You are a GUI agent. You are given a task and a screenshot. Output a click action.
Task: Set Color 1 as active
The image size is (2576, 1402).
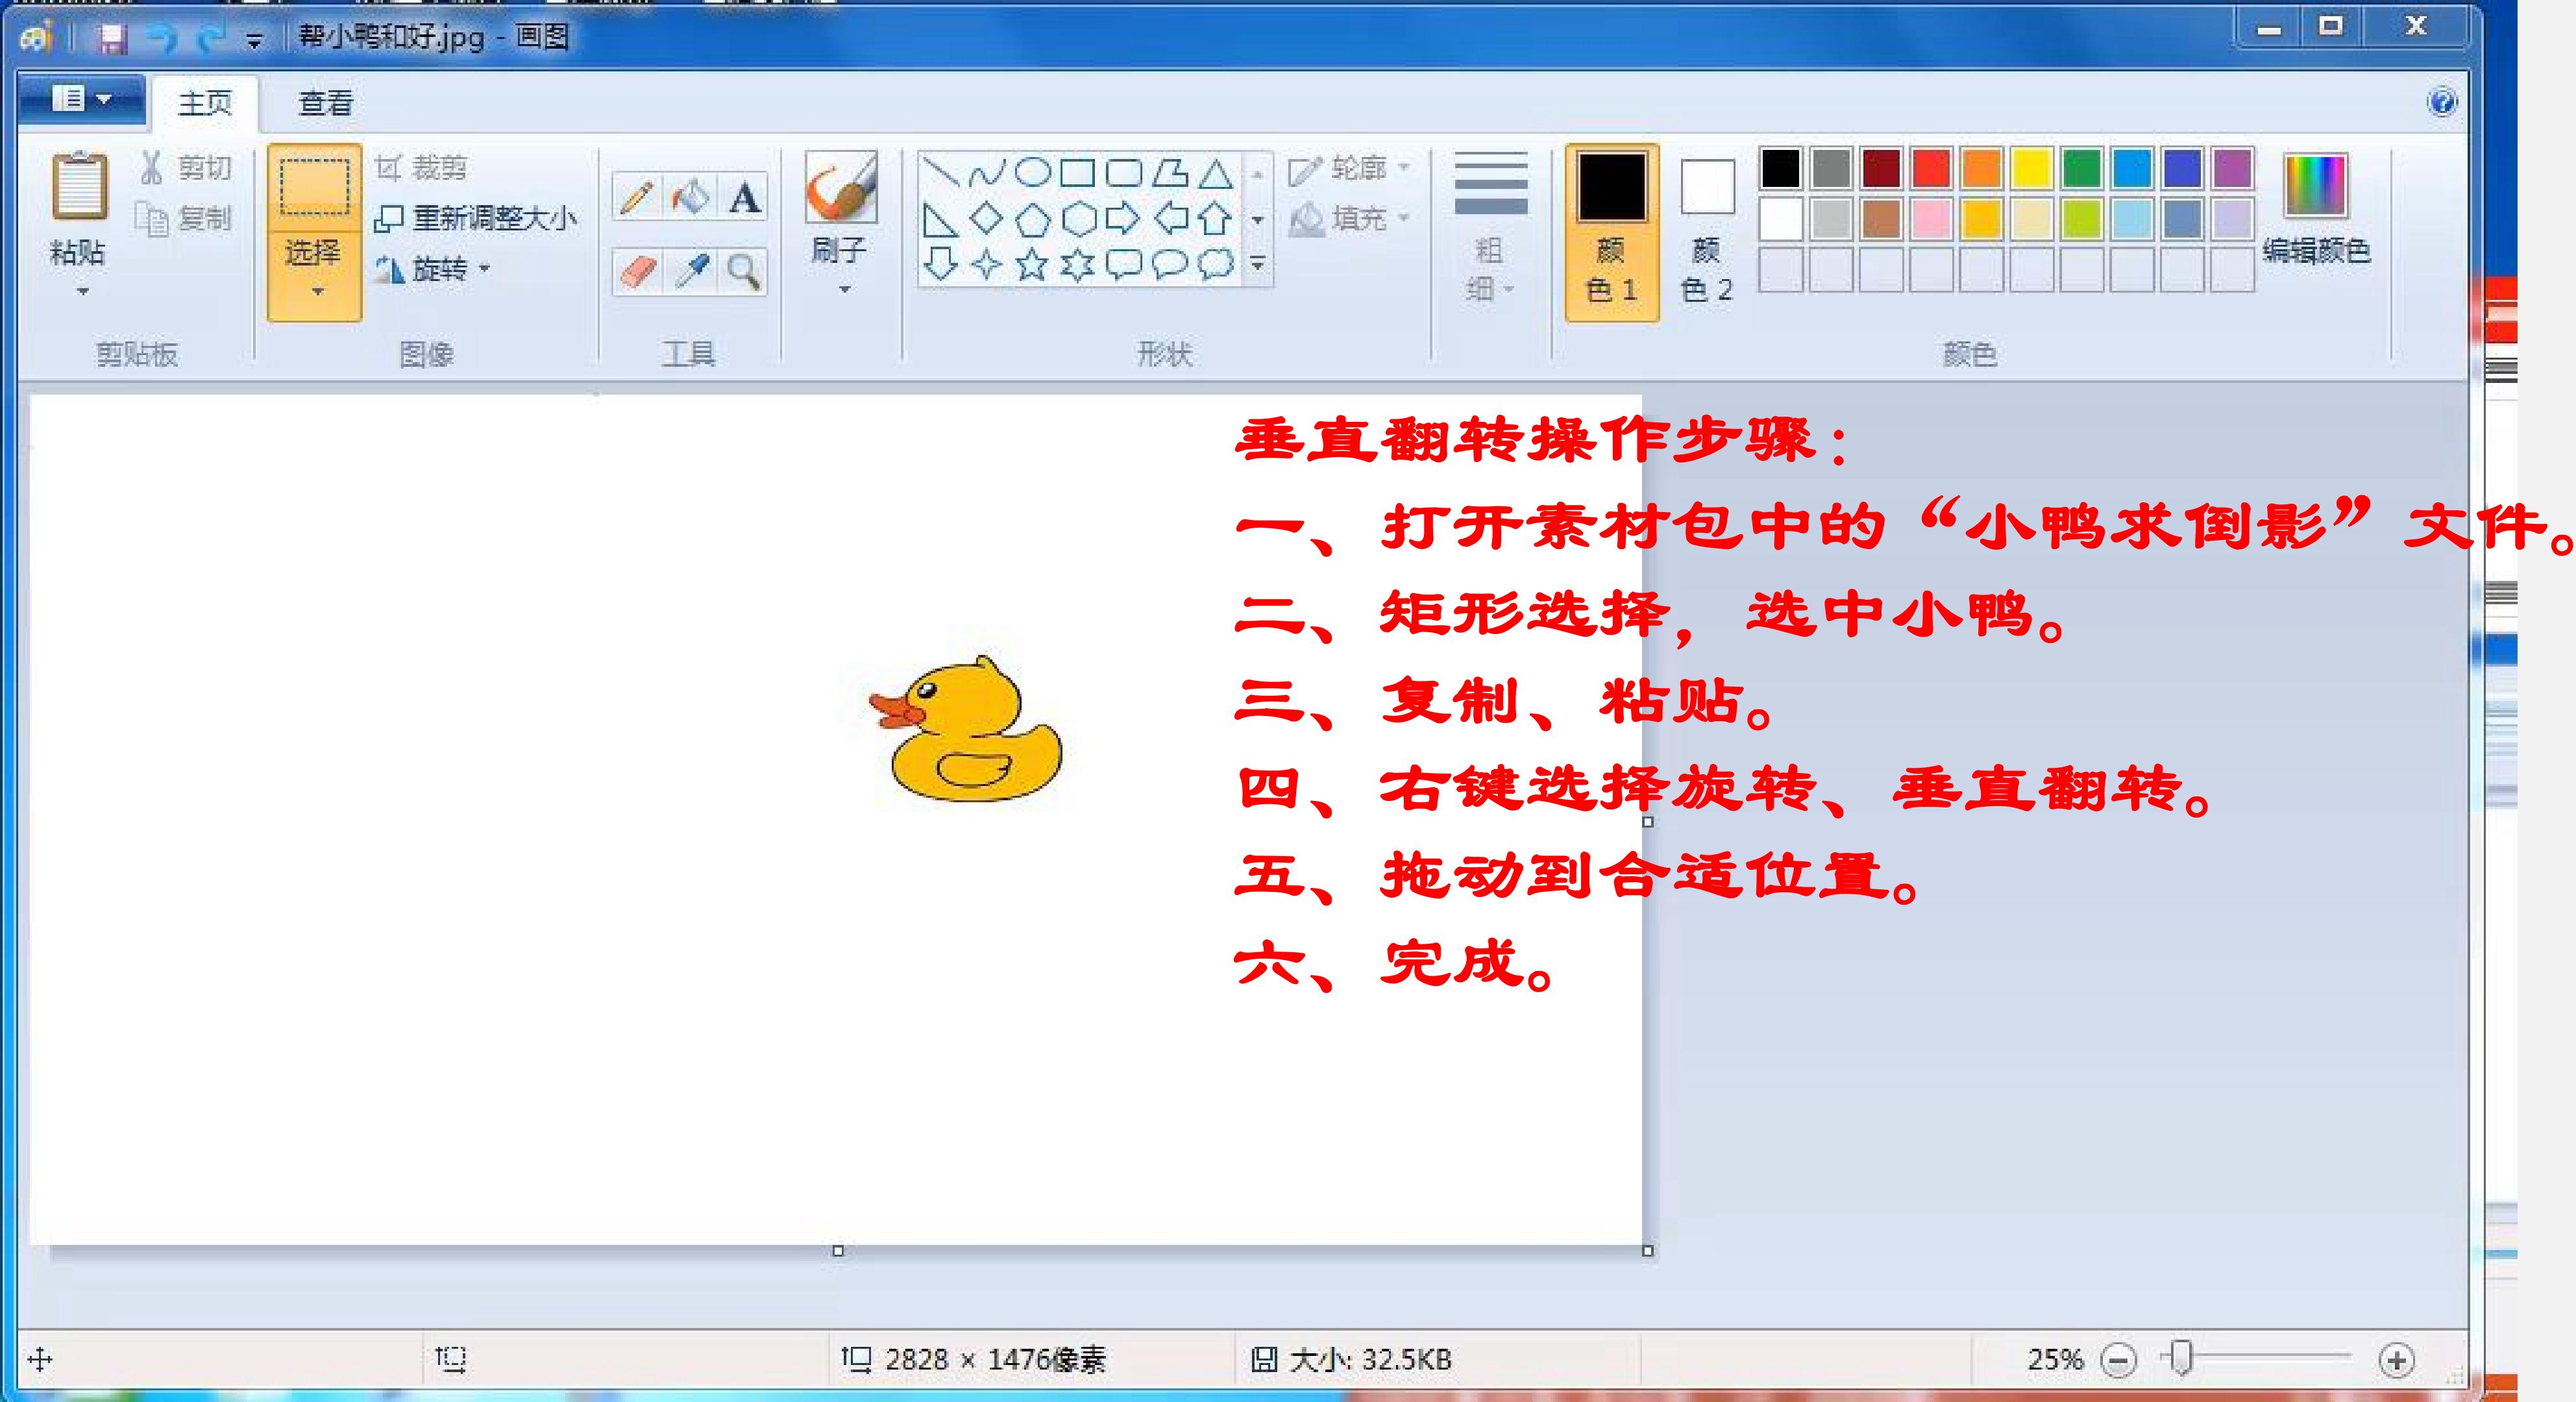[1611, 232]
